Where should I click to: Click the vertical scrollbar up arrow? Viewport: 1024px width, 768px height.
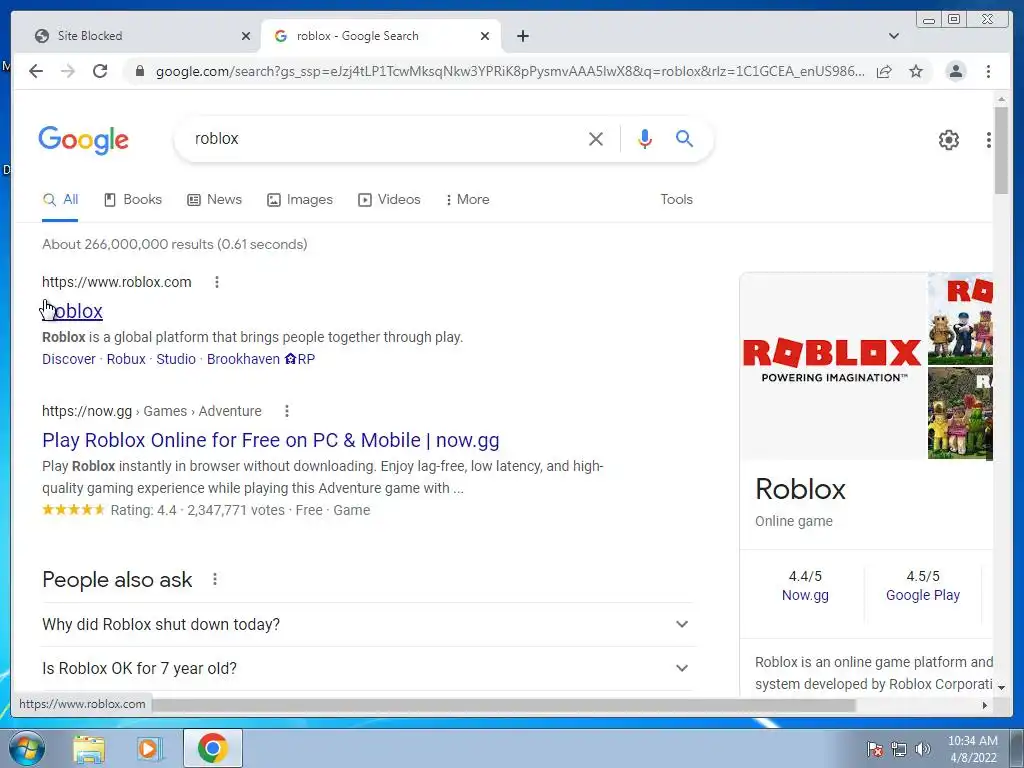(x=1001, y=99)
